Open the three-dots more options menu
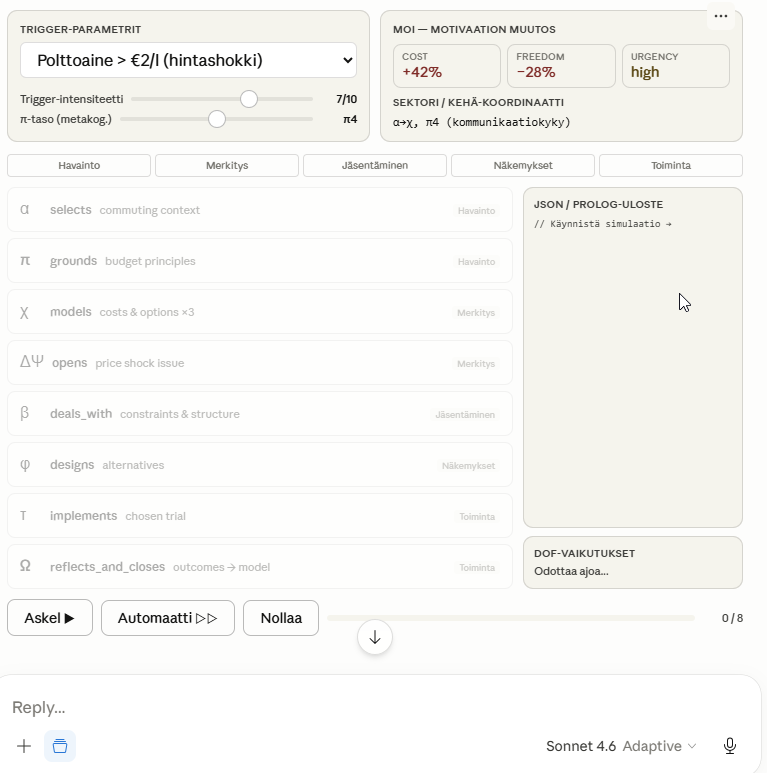Image resolution: width=767 pixels, height=773 pixels. pyautogui.click(x=721, y=16)
